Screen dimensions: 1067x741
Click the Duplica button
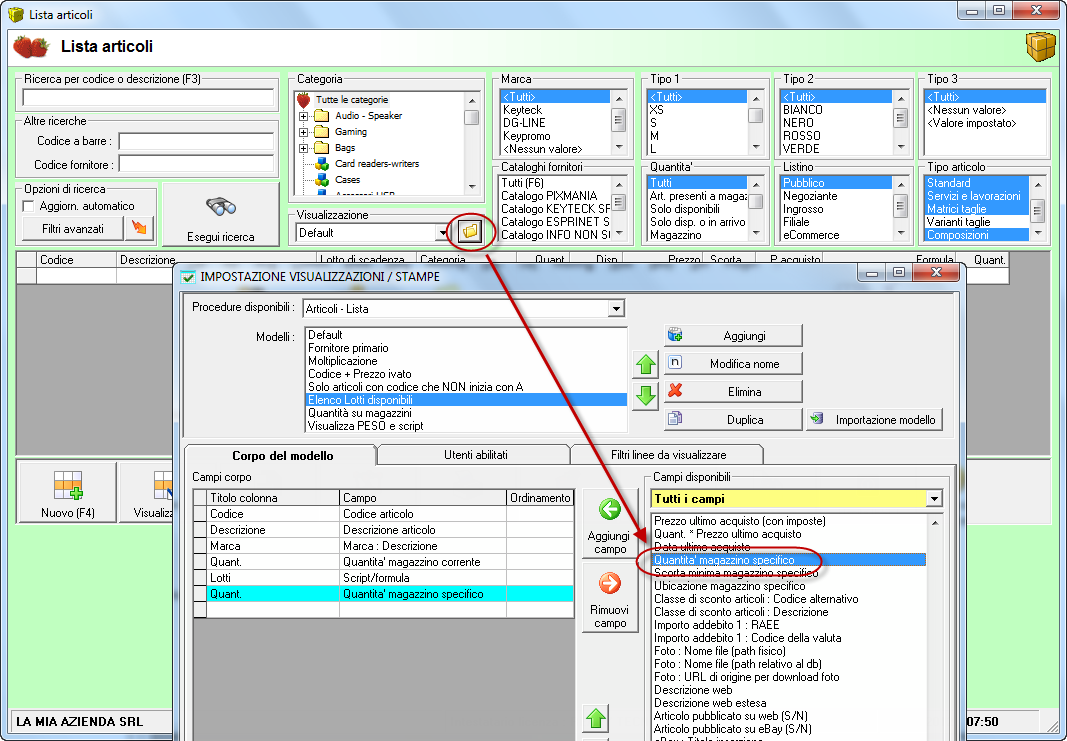(x=733, y=419)
